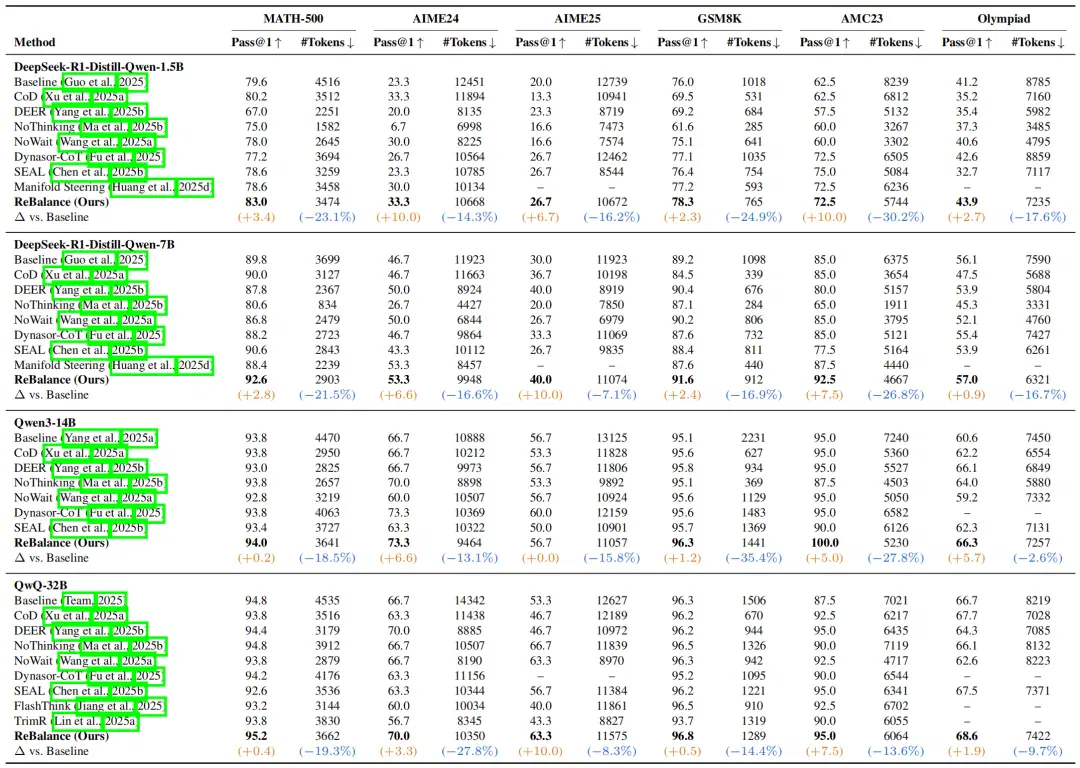Select the 13125 AIME25 tokens value
This screenshot has width=1080, height=768.
coord(612,438)
